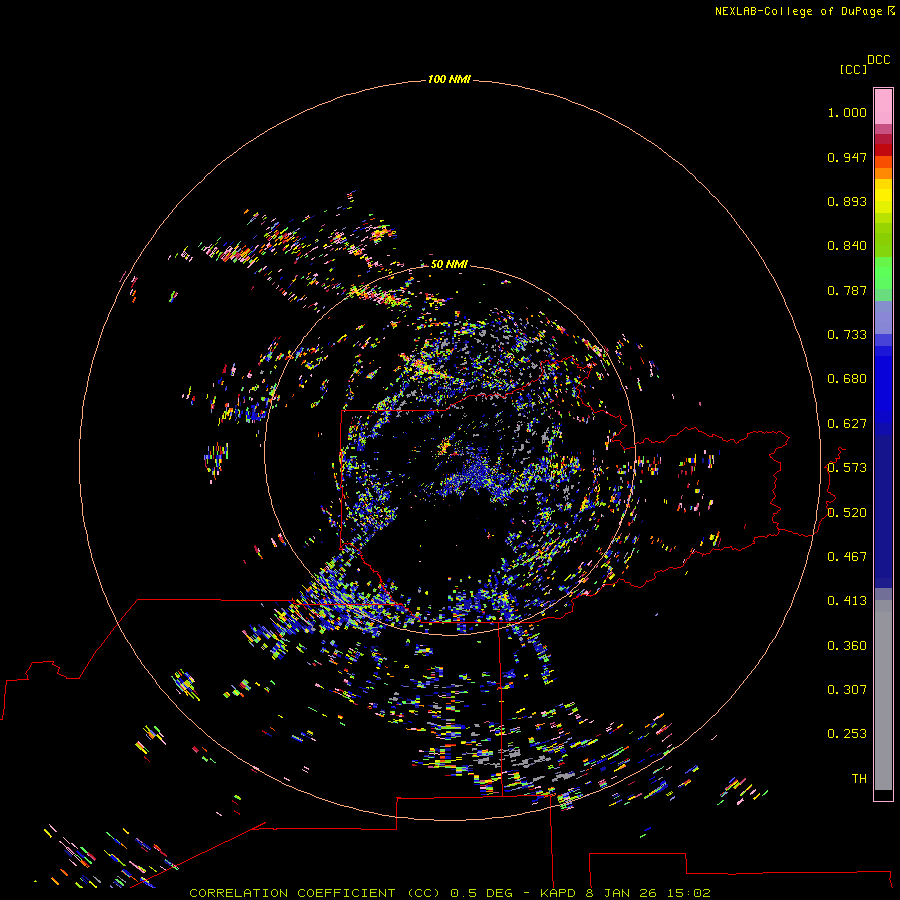Click the 0.840 scale value
The width and height of the screenshot is (900, 900).
point(847,246)
